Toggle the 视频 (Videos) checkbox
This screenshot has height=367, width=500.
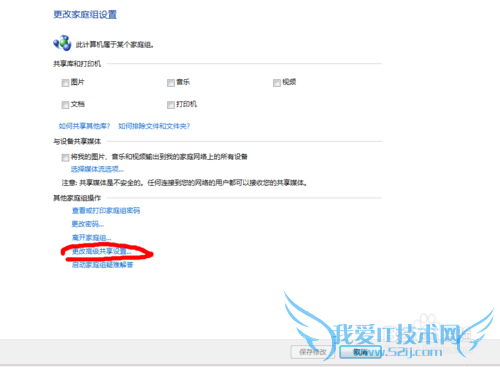[277, 83]
